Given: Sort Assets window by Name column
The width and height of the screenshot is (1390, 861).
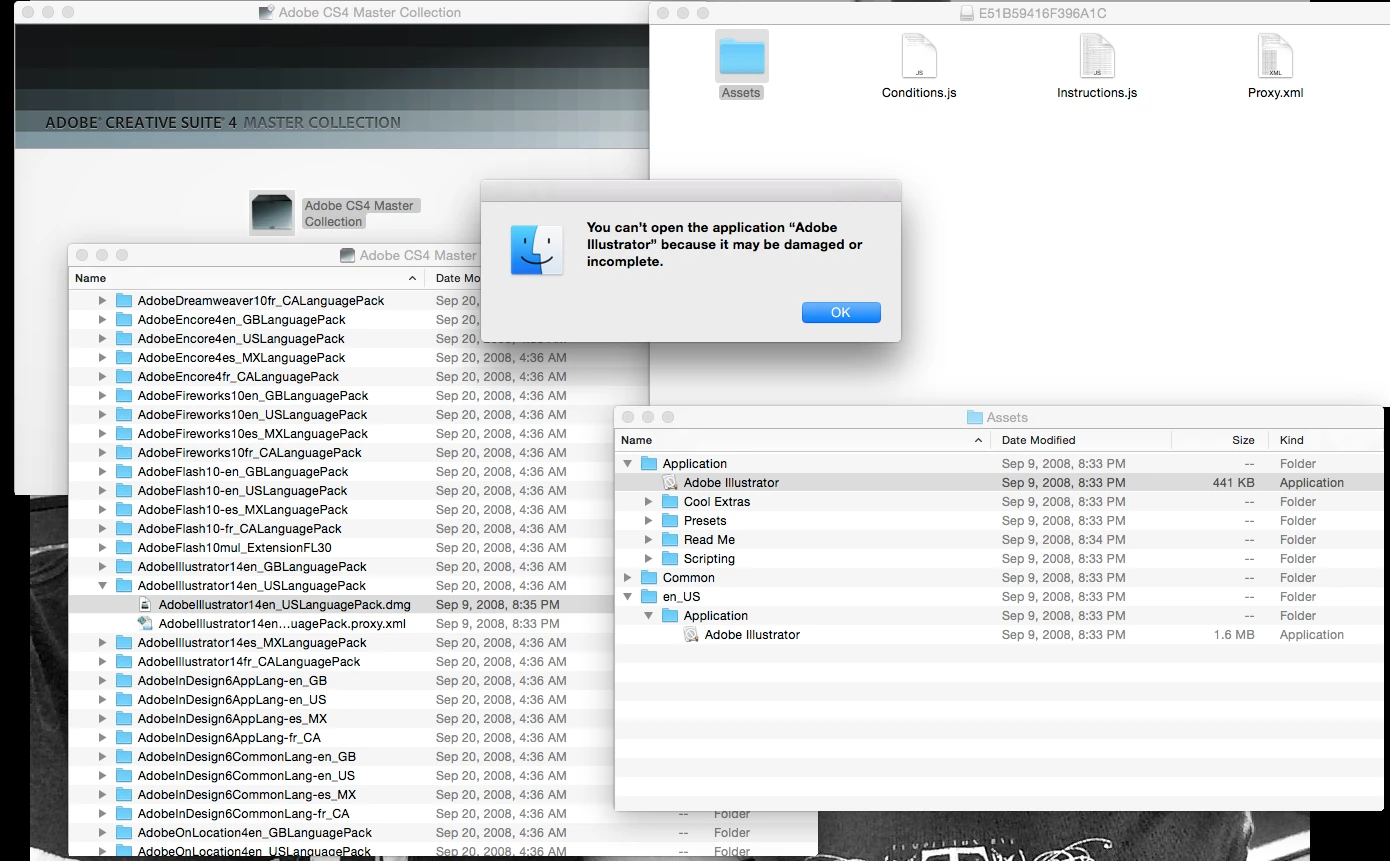Looking at the screenshot, I should pos(804,440).
